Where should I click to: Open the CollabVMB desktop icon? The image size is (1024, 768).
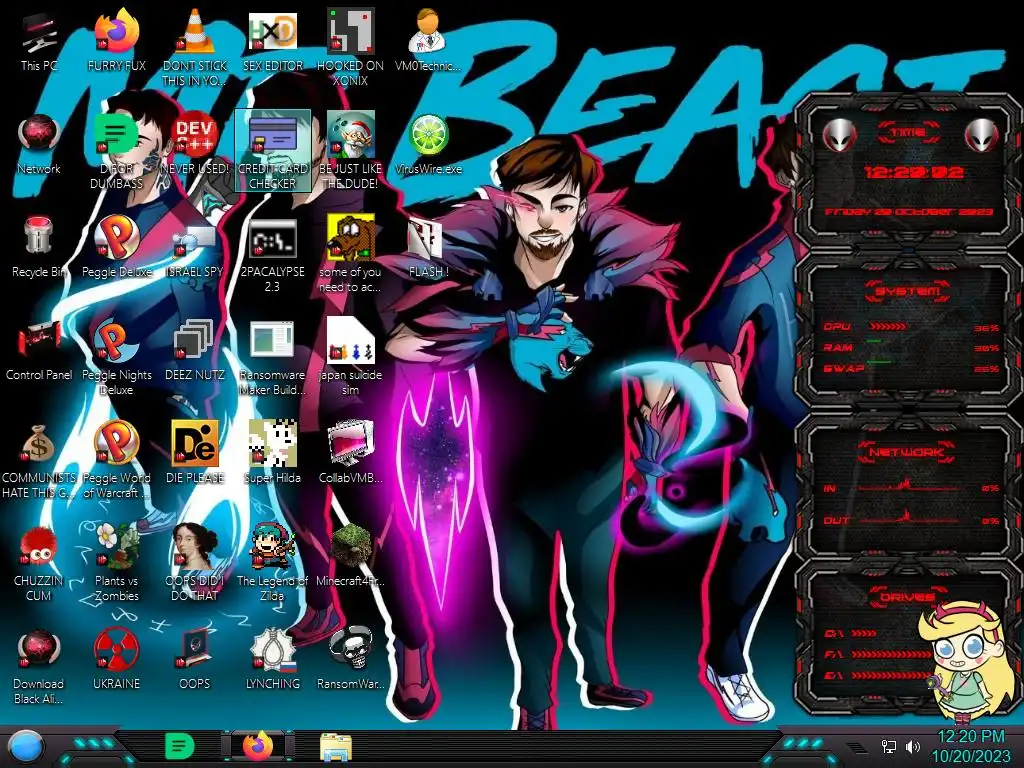[350, 453]
